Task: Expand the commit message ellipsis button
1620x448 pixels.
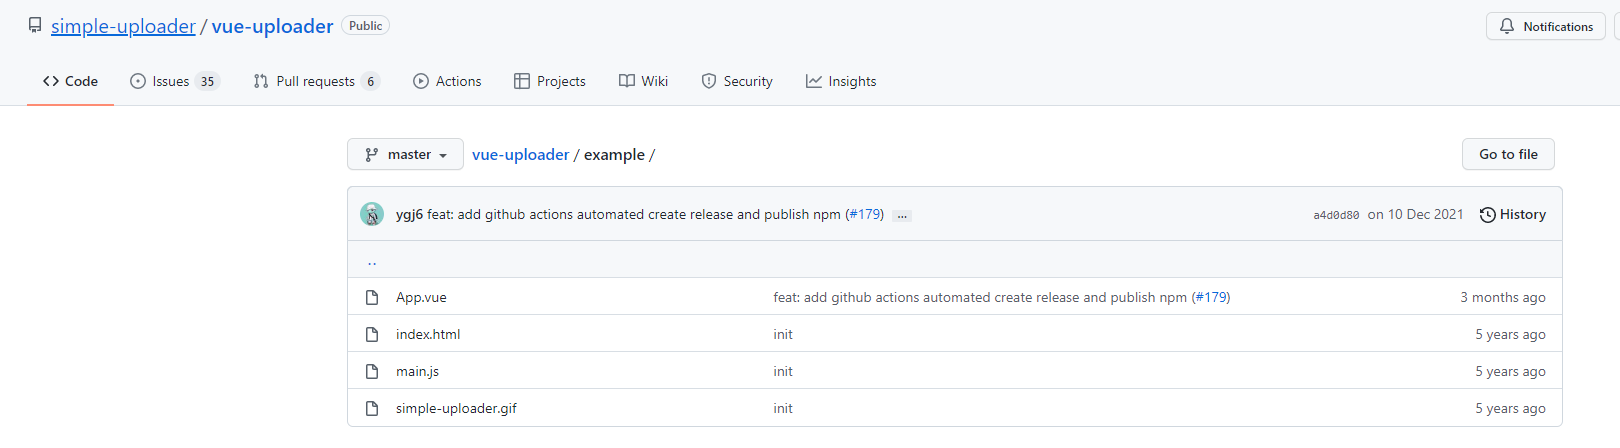Action: pos(902,215)
